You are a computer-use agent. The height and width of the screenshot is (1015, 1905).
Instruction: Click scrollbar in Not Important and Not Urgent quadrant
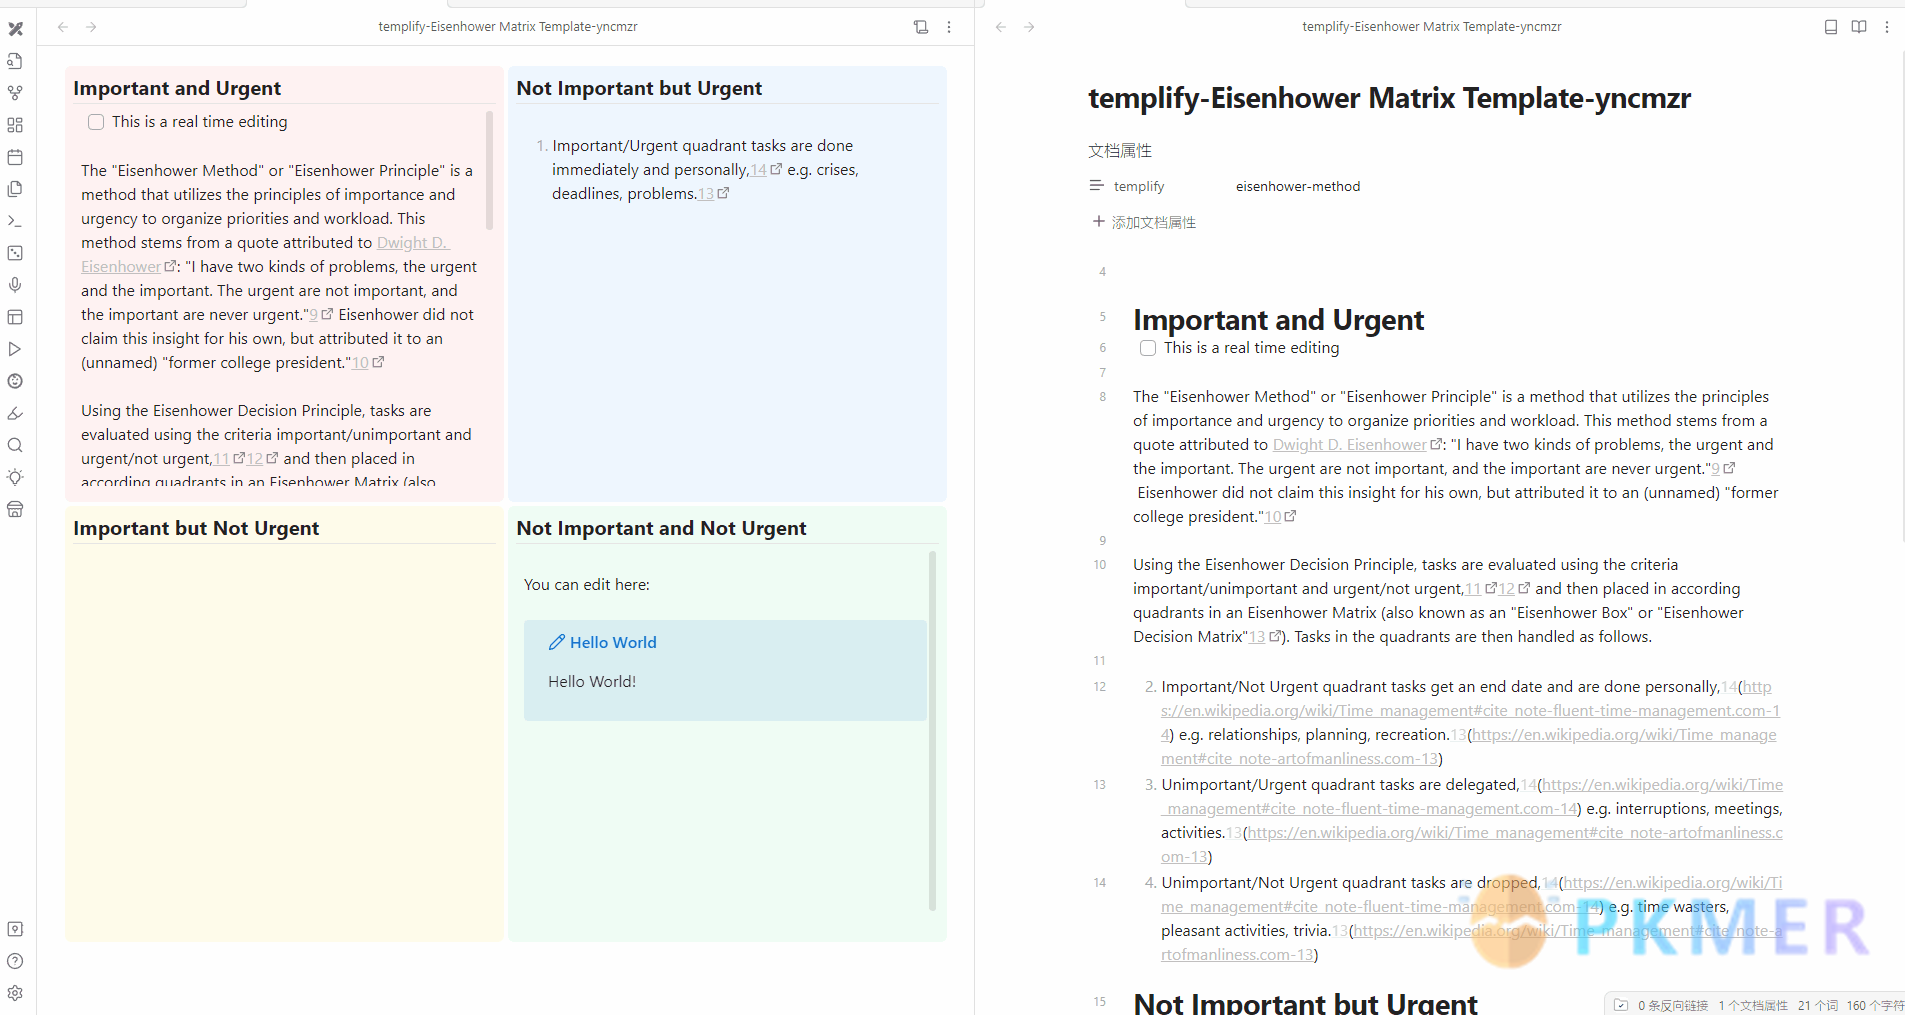[x=932, y=730]
